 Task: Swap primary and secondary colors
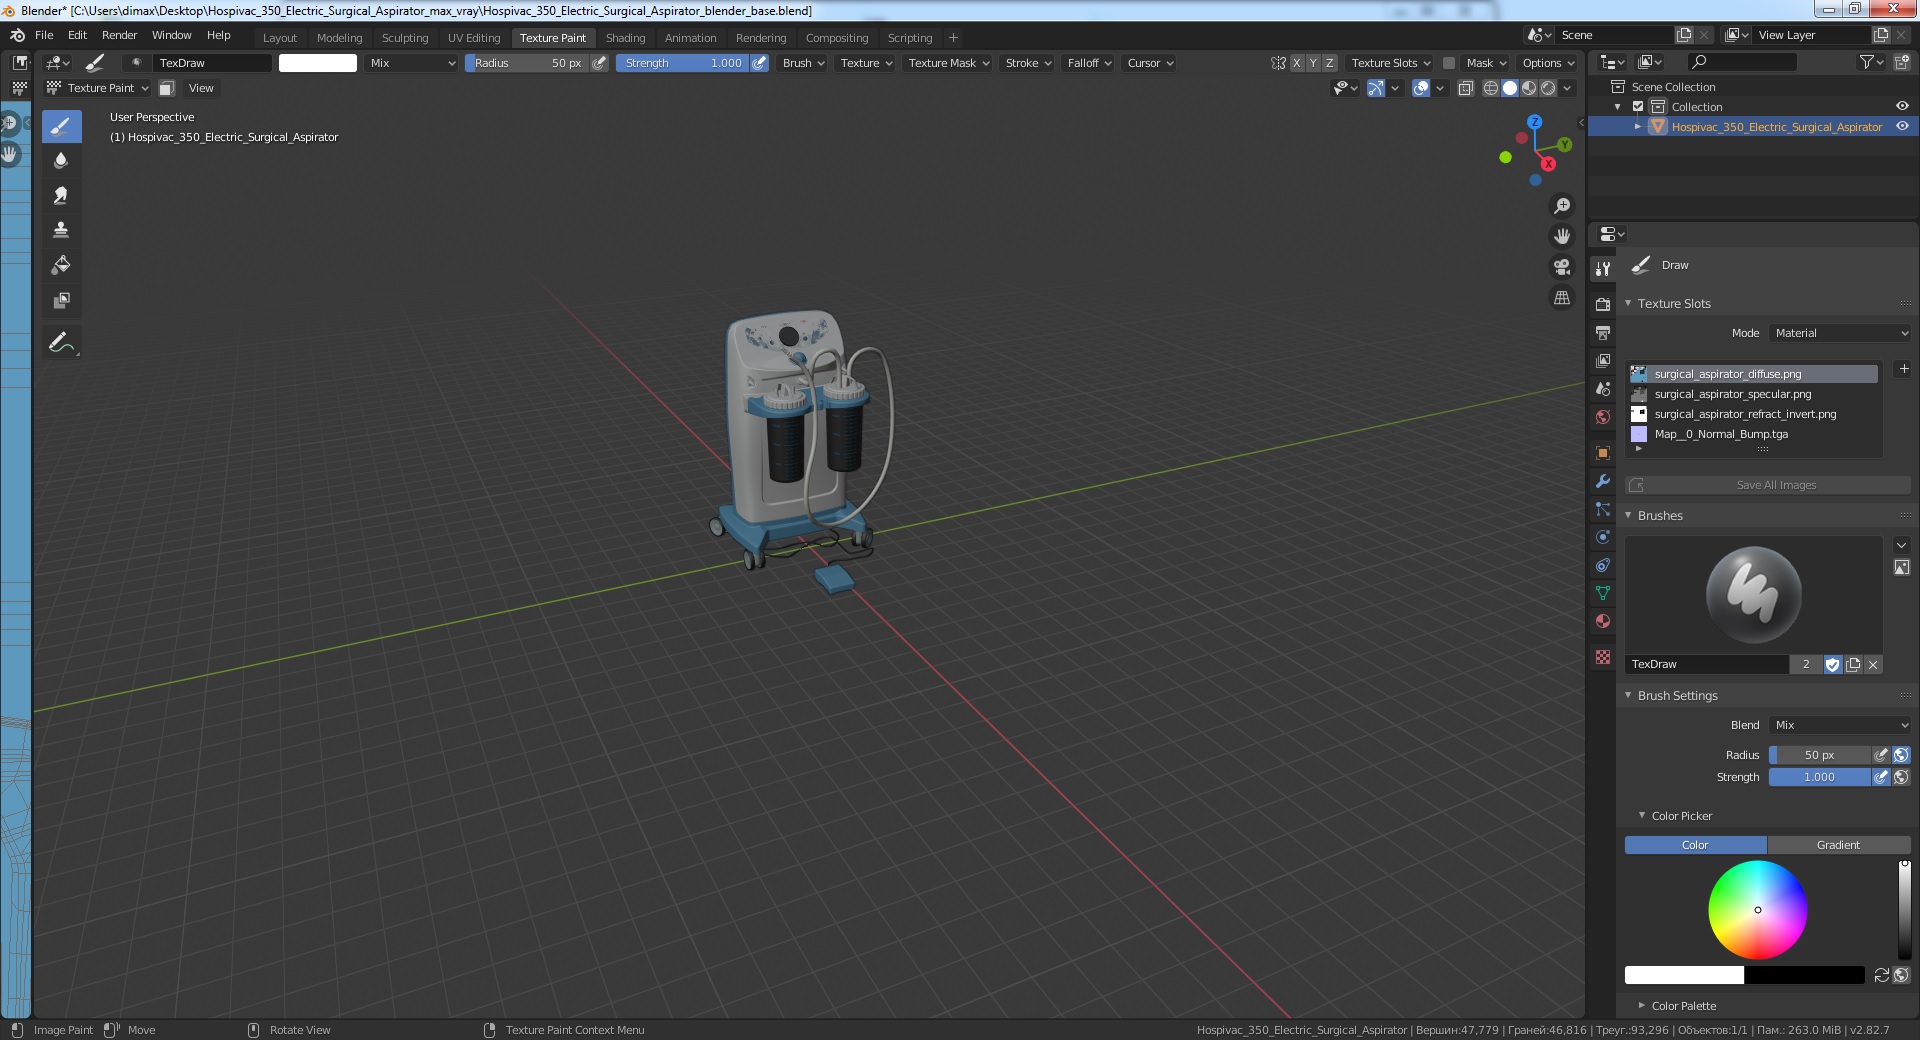tap(1881, 975)
